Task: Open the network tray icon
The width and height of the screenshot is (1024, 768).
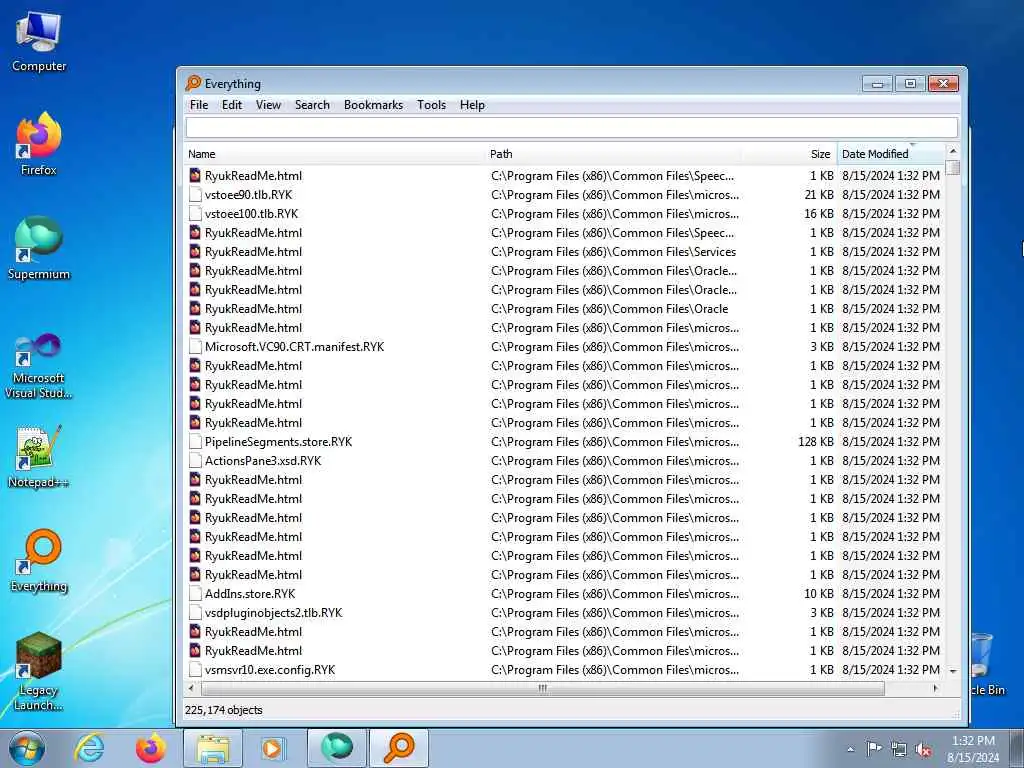Action: click(899, 749)
